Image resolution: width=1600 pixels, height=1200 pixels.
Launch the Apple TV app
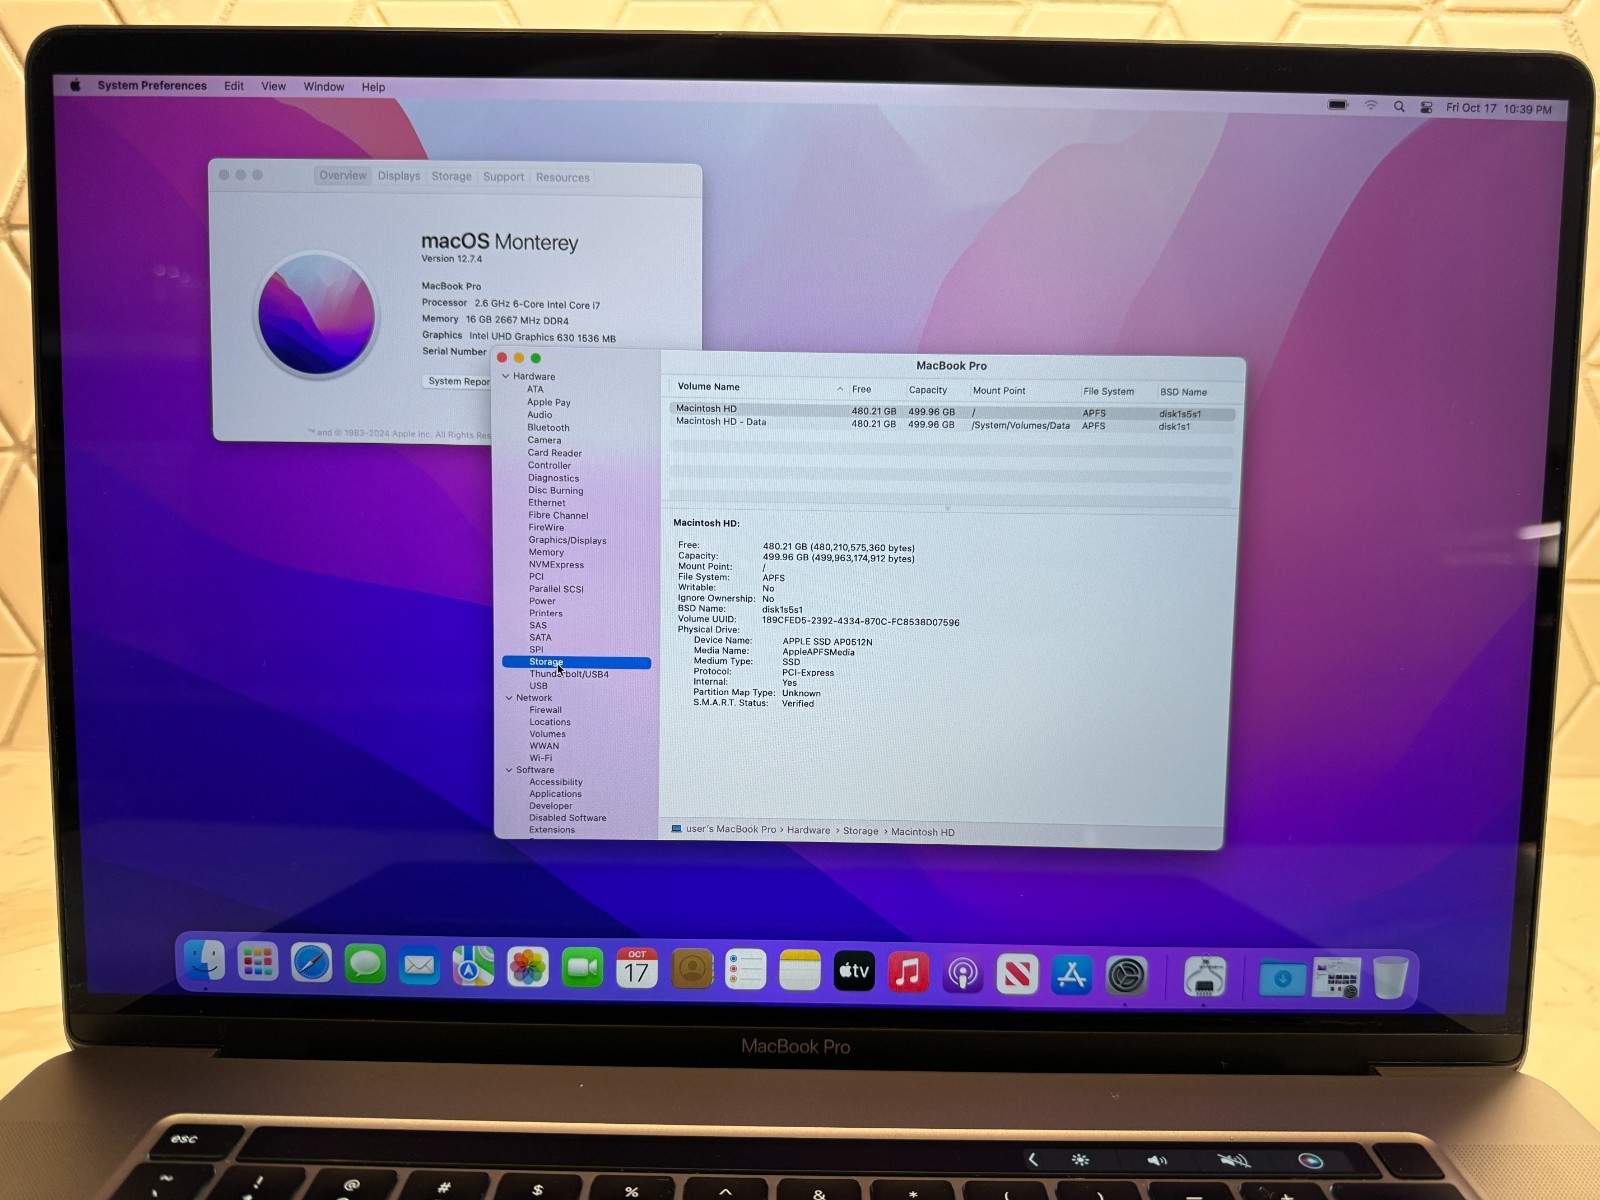pos(854,971)
